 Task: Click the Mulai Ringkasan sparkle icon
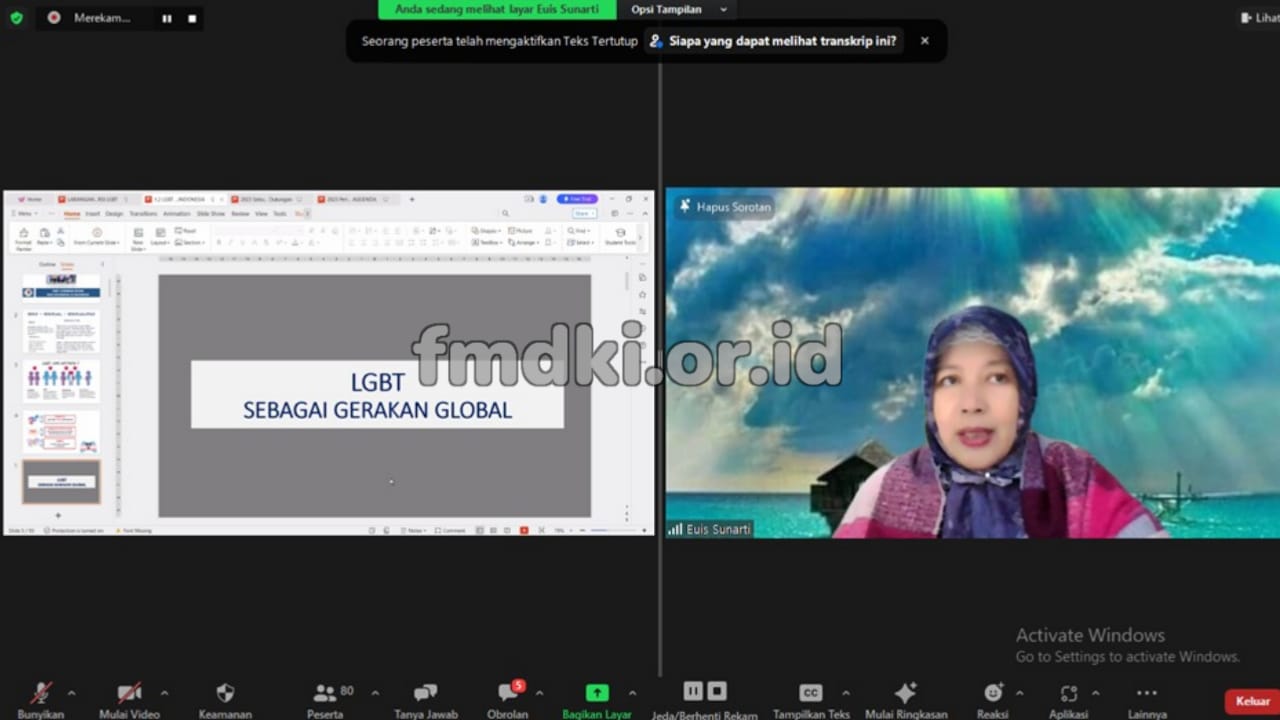[x=905, y=693]
